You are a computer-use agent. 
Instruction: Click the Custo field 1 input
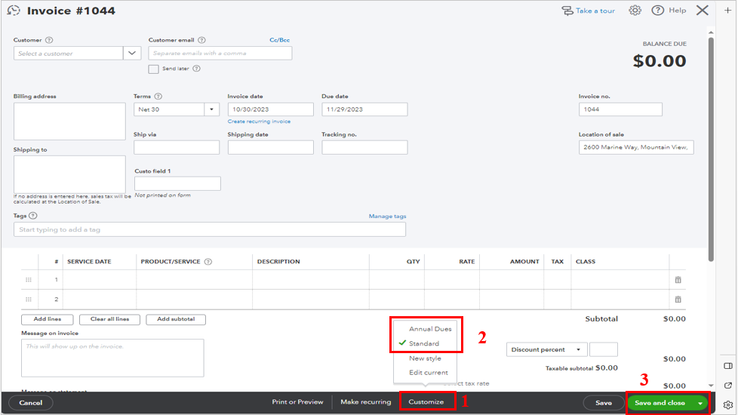177,184
